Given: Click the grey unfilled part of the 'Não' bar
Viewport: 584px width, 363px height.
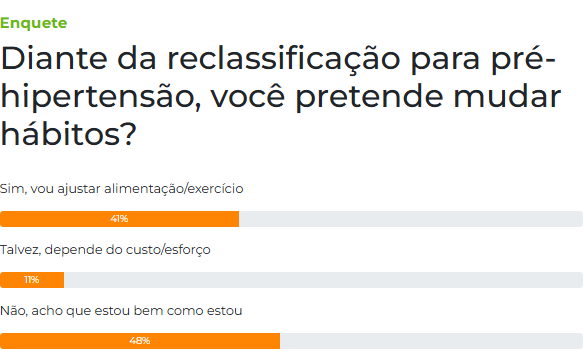Looking at the screenshot, I should tap(431, 341).
